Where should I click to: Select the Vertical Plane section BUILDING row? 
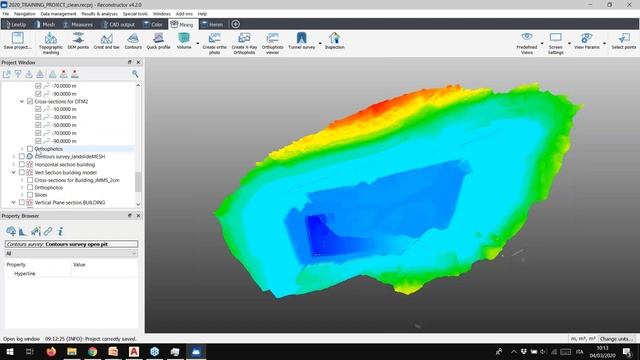click(x=69, y=202)
